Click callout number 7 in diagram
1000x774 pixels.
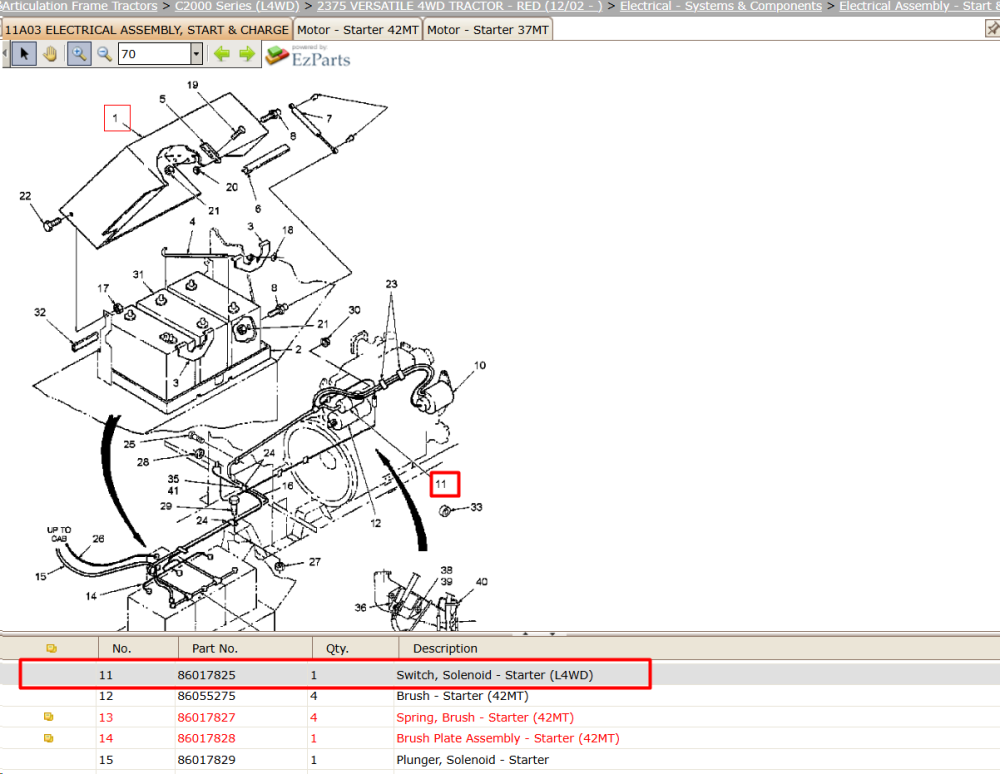[329, 119]
